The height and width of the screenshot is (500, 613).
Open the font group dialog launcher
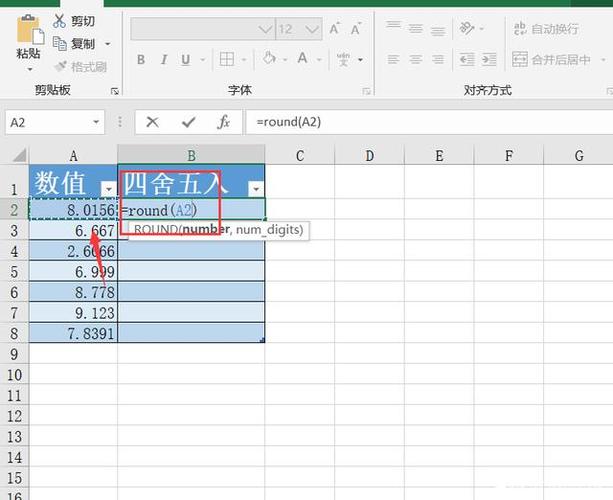click(x=366, y=91)
